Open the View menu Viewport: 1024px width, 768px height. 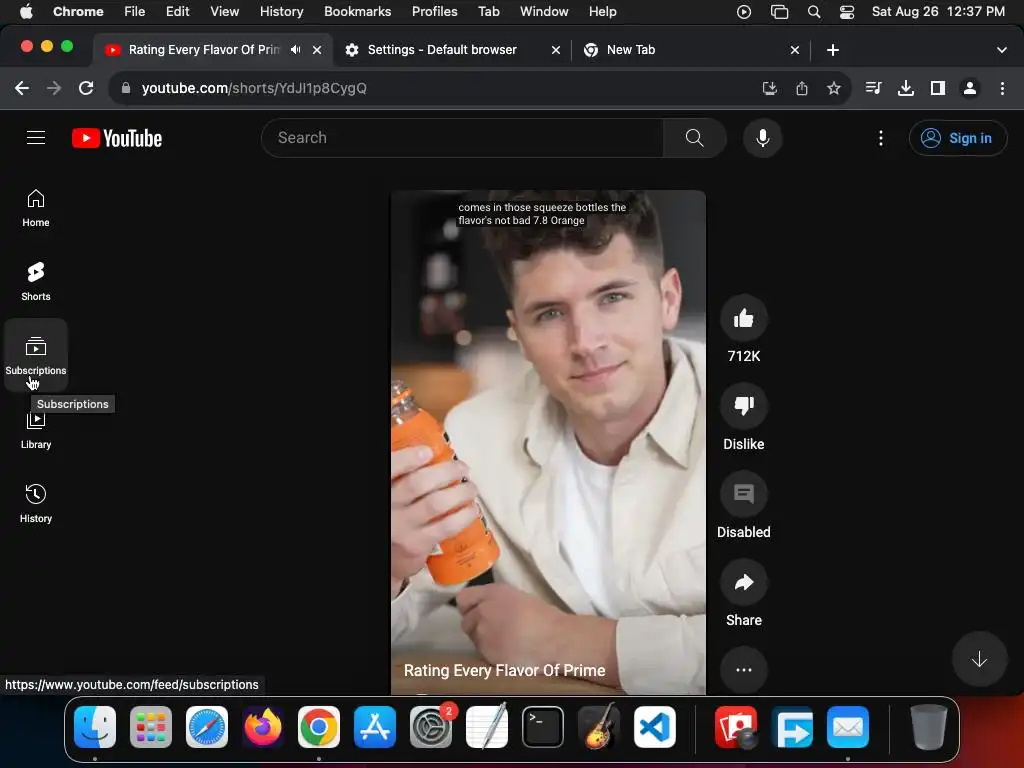tap(225, 12)
